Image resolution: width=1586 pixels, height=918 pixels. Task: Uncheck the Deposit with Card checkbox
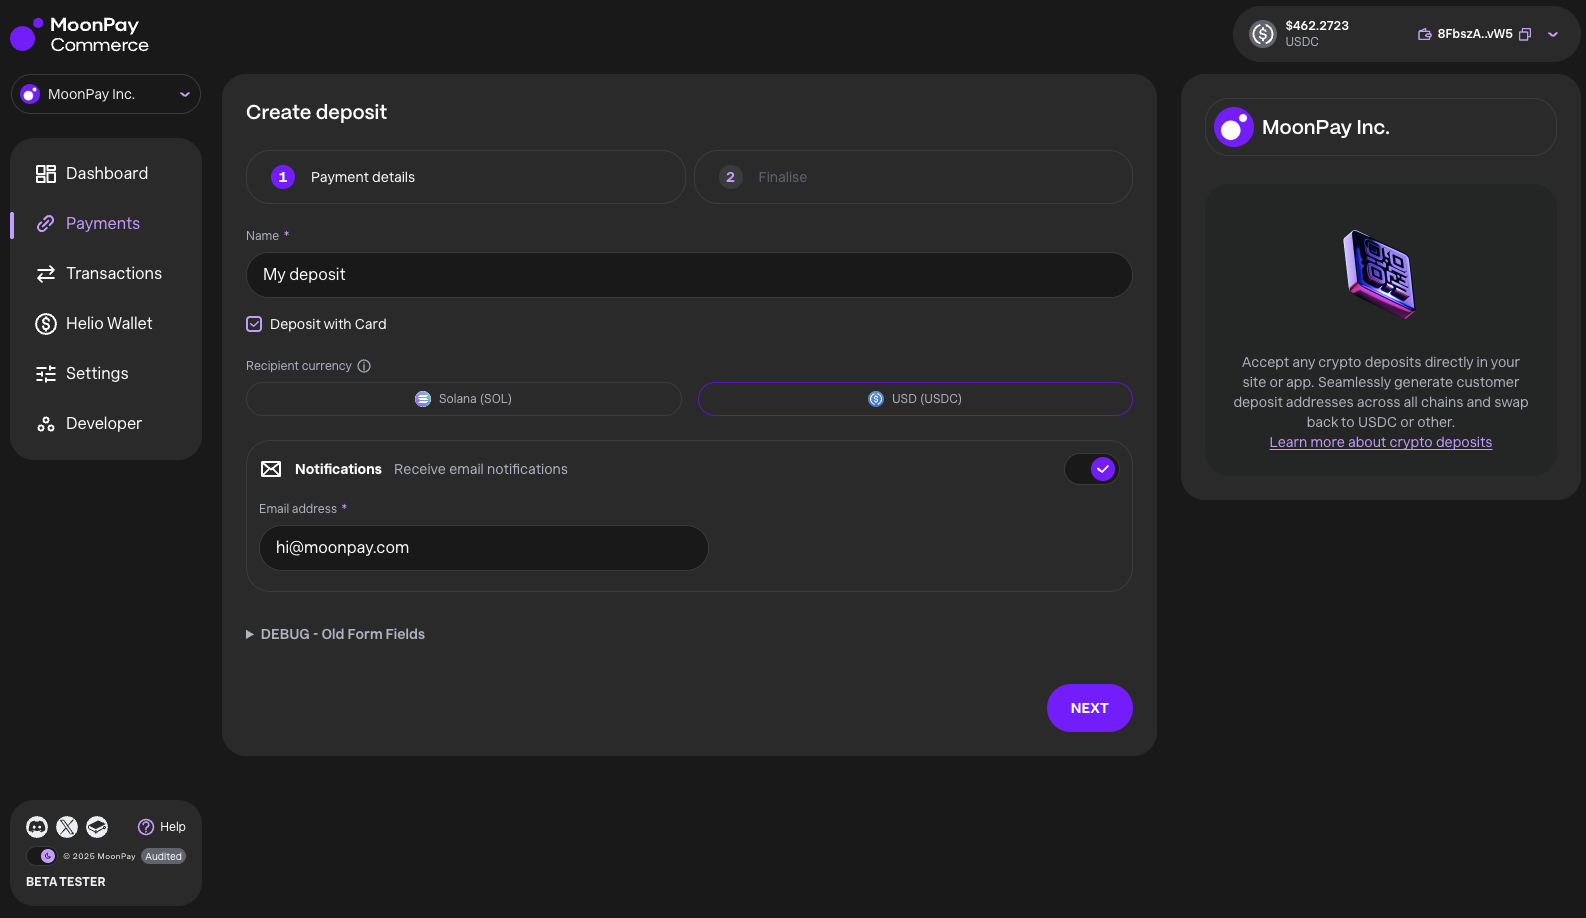click(x=254, y=324)
